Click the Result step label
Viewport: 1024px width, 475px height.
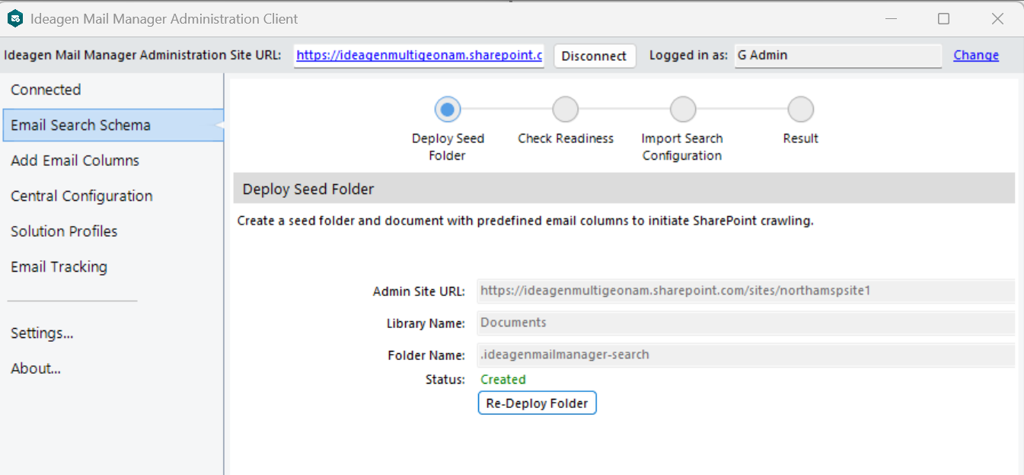coord(801,139)
